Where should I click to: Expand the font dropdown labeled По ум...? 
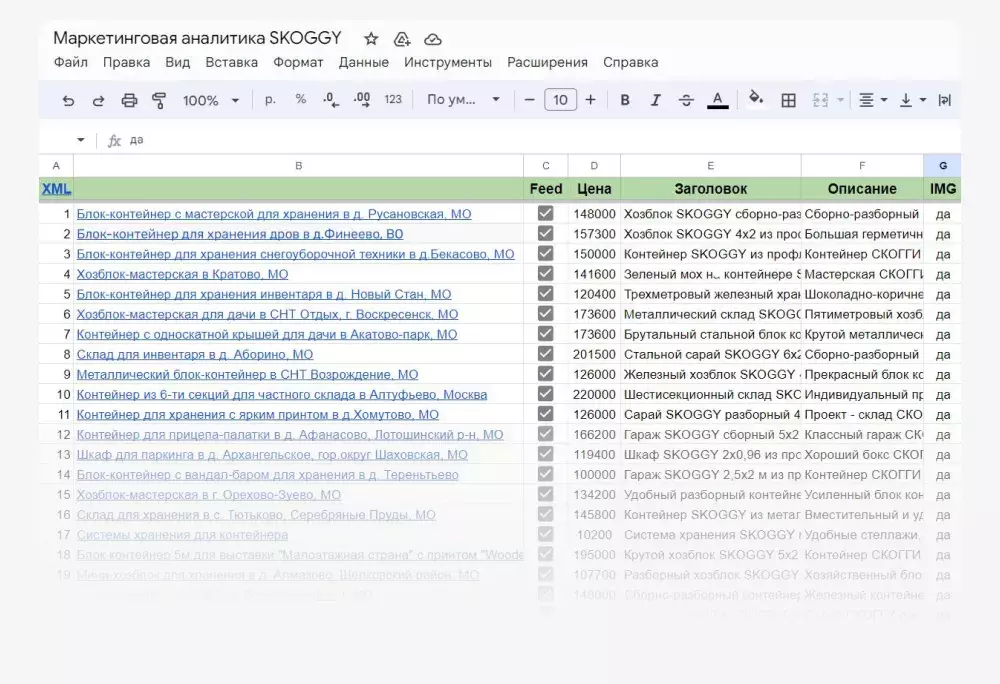pos(463,100)
